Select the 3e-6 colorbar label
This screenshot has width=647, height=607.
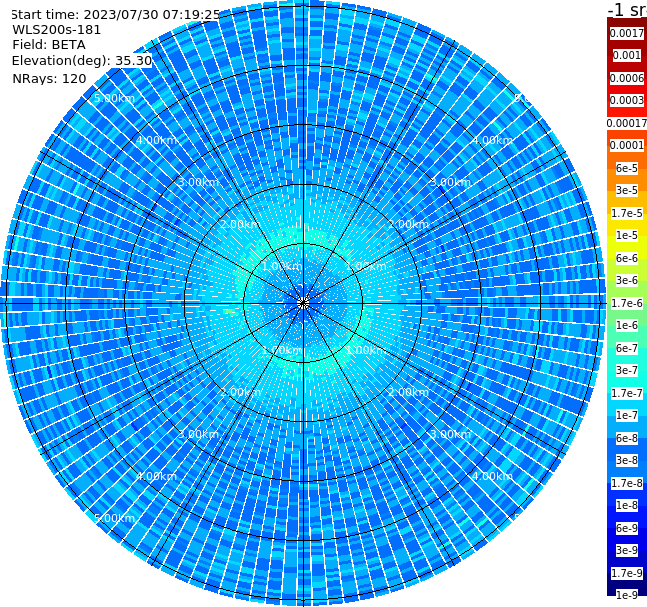pyautogui.click(x=627, y=280)
